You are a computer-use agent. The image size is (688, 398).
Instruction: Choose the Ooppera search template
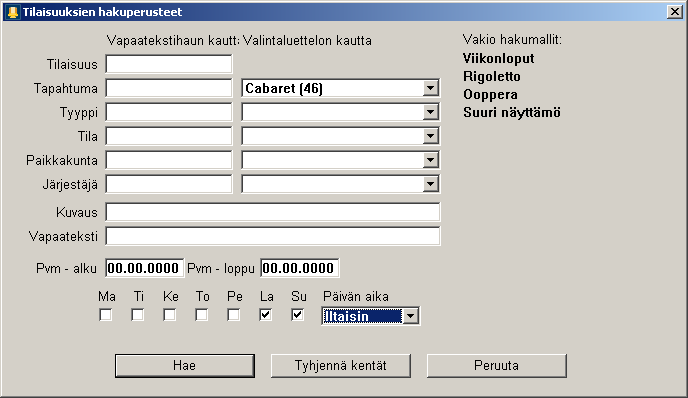pos(490,94)
